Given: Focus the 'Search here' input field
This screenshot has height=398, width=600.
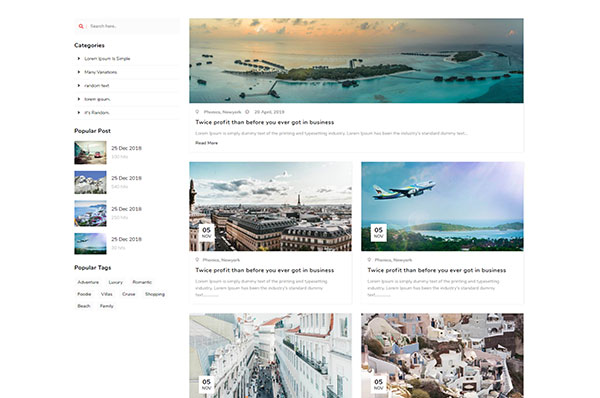Looking at the screenshot, I should tap(132, 26).
